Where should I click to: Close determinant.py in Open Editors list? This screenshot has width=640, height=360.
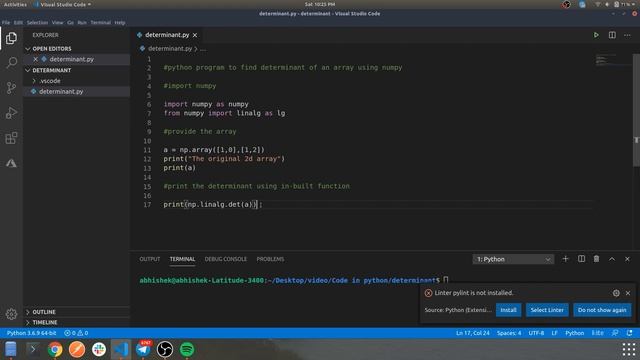36,59
